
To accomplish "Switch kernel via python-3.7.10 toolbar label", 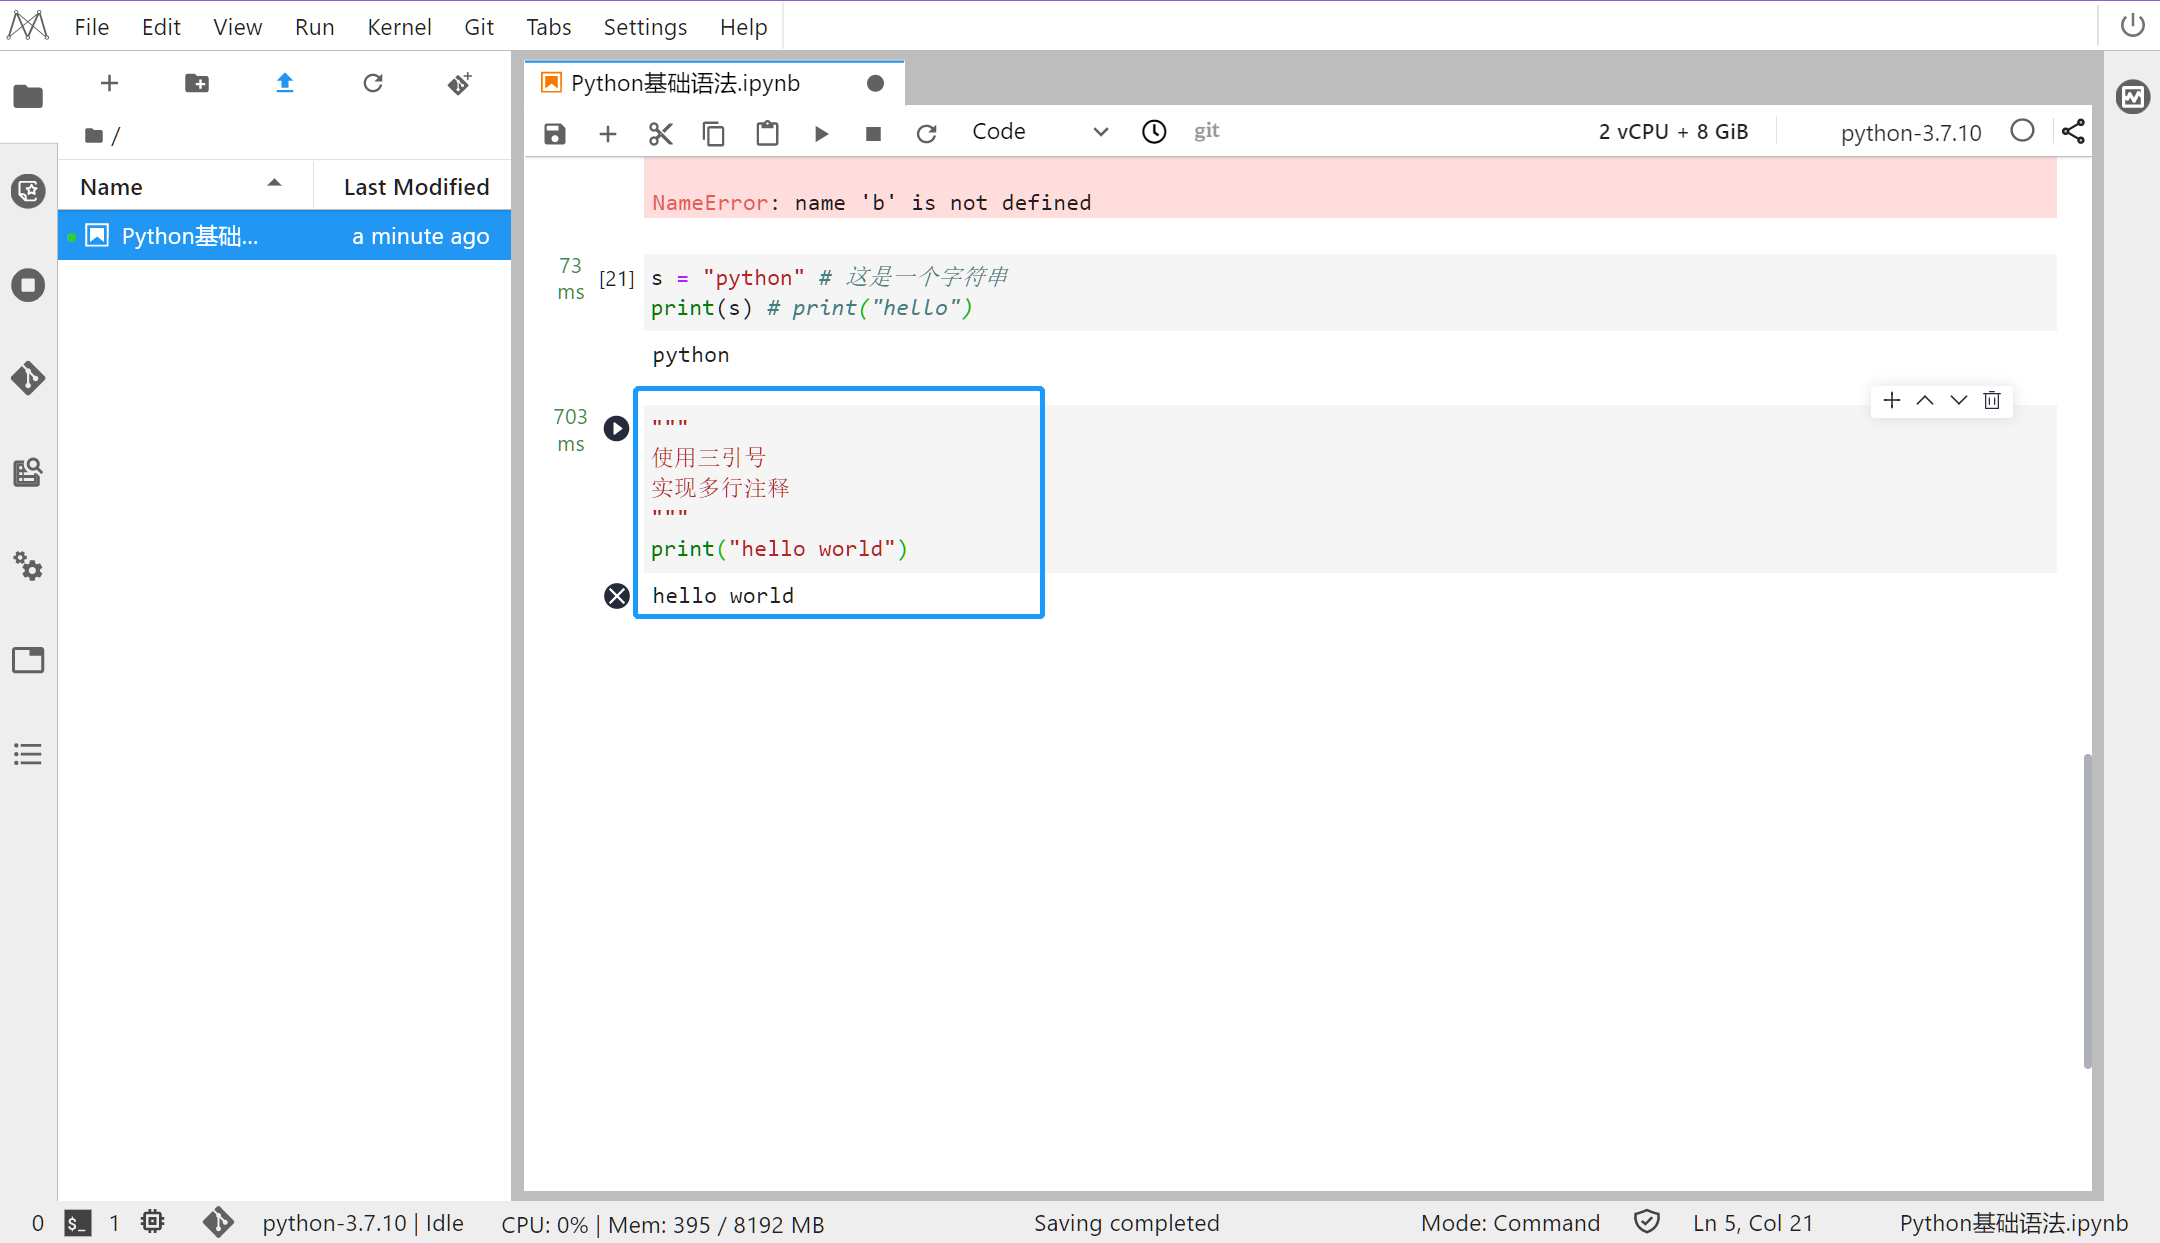I will 1910,133.
